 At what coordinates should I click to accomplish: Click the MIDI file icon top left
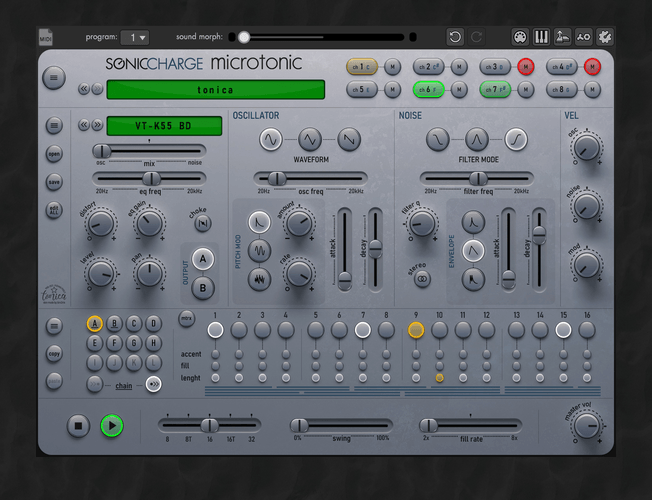(x=46, y=37)
